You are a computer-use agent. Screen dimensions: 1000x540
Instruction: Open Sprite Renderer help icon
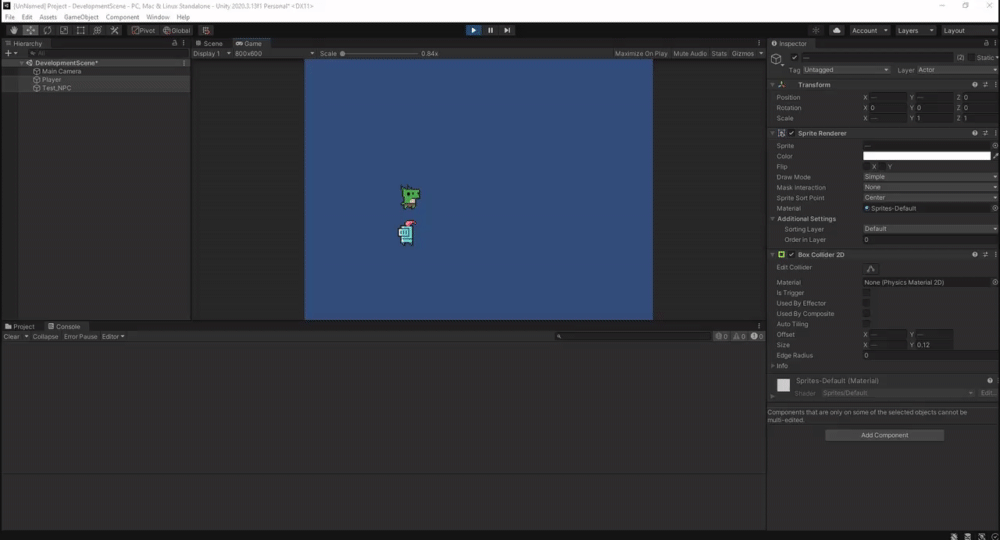tap(974, 133)
